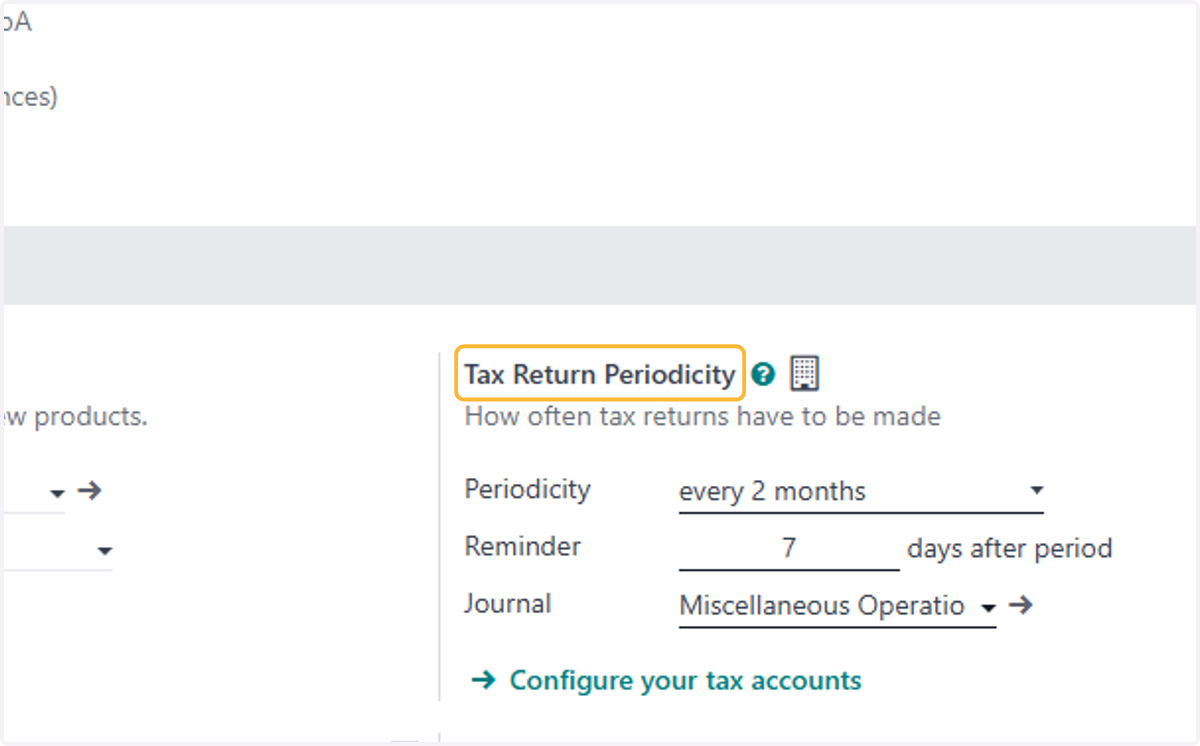This screenshot has height=746, width=1200.
Task: Open the Journal dropdown showing Miscellaneous Operations
Action: point(837,606)
